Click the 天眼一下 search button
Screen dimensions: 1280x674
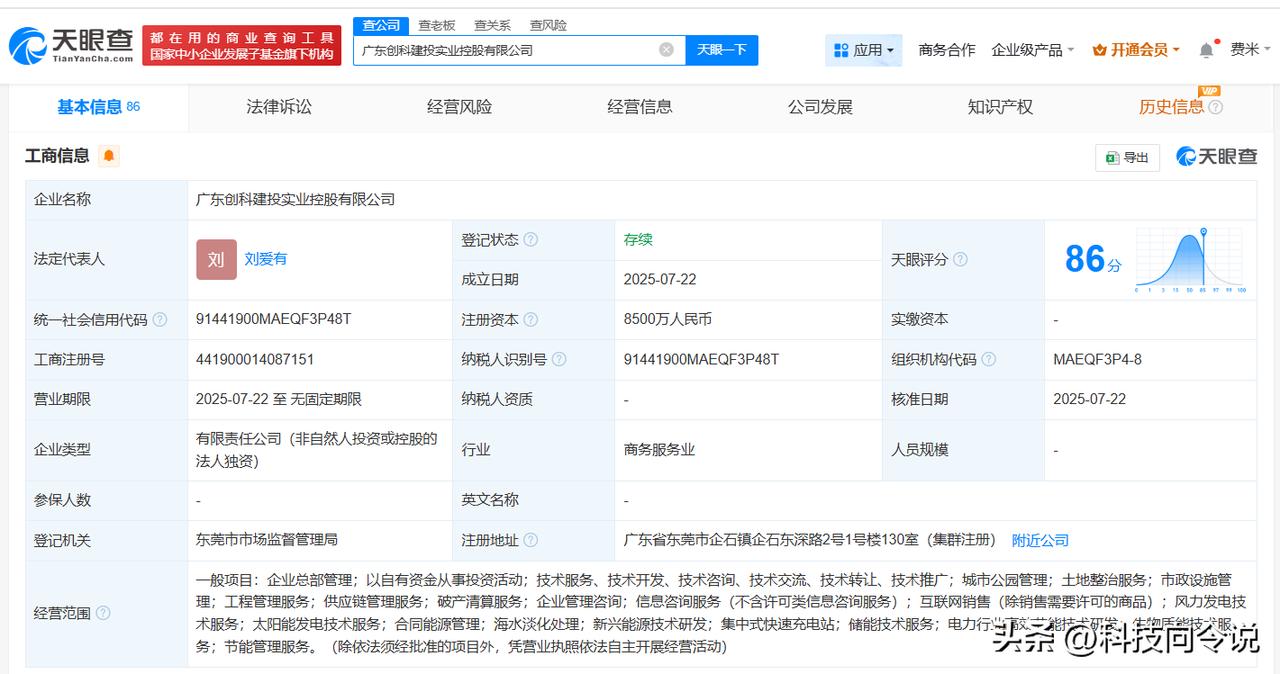(x=722, y=50)
